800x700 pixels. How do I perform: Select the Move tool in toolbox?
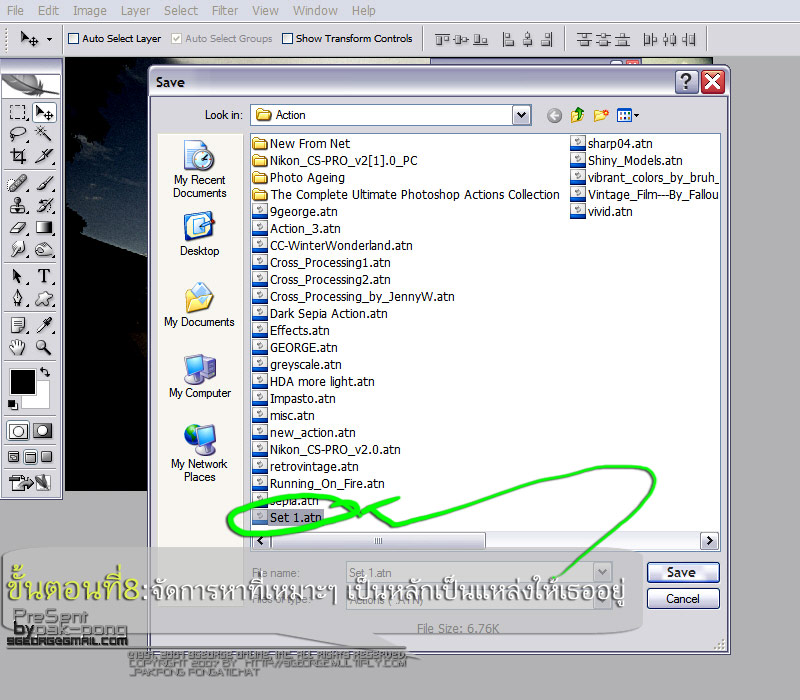(x=44, y=112)
